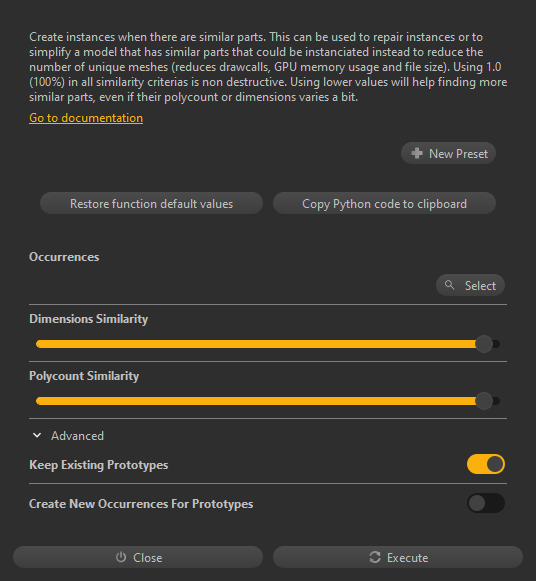Click the power icon on Close button
Image resolution: width=536 pixels, height=581 pixels.
[x=121, y=557]
